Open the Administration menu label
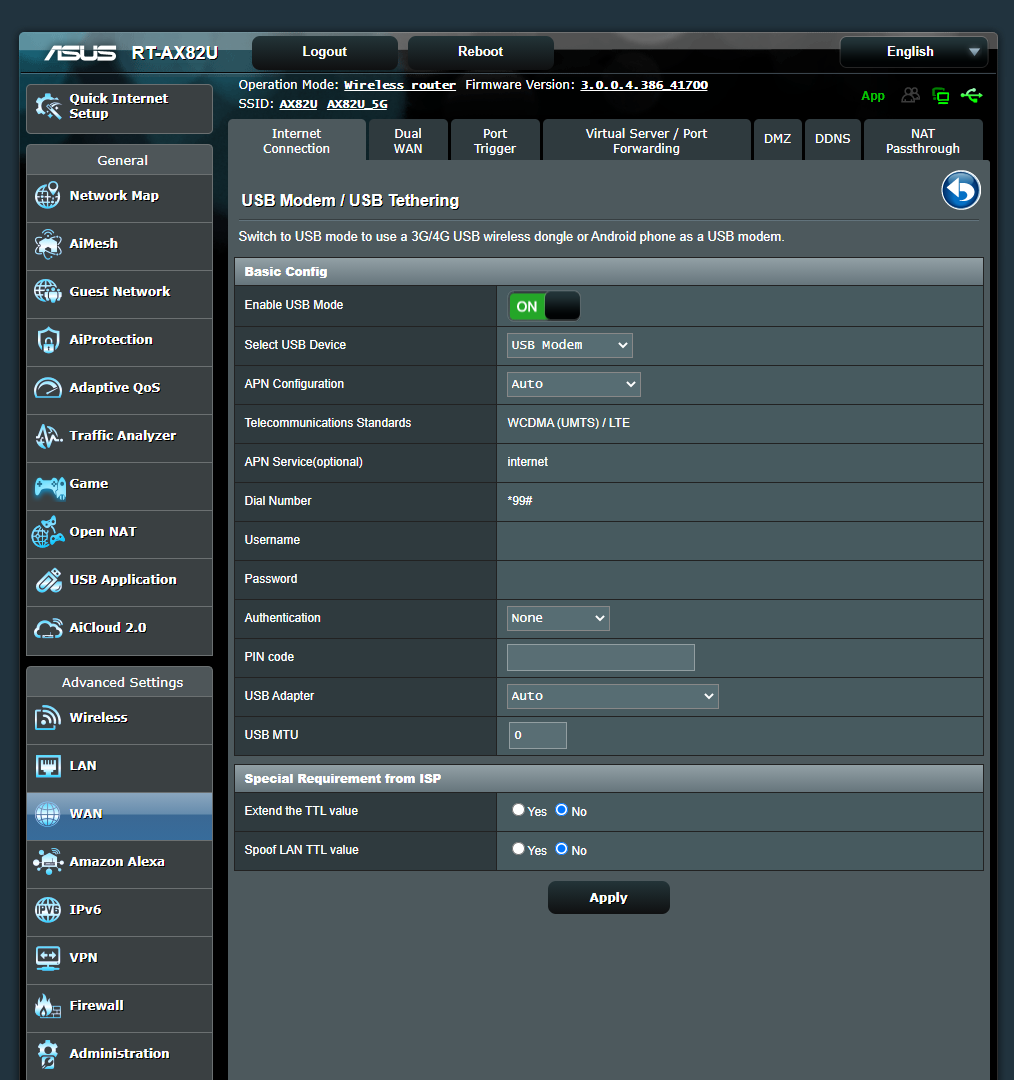Image resolution: width=1014 pixels, height=1080 pixels. (119, 1053)
